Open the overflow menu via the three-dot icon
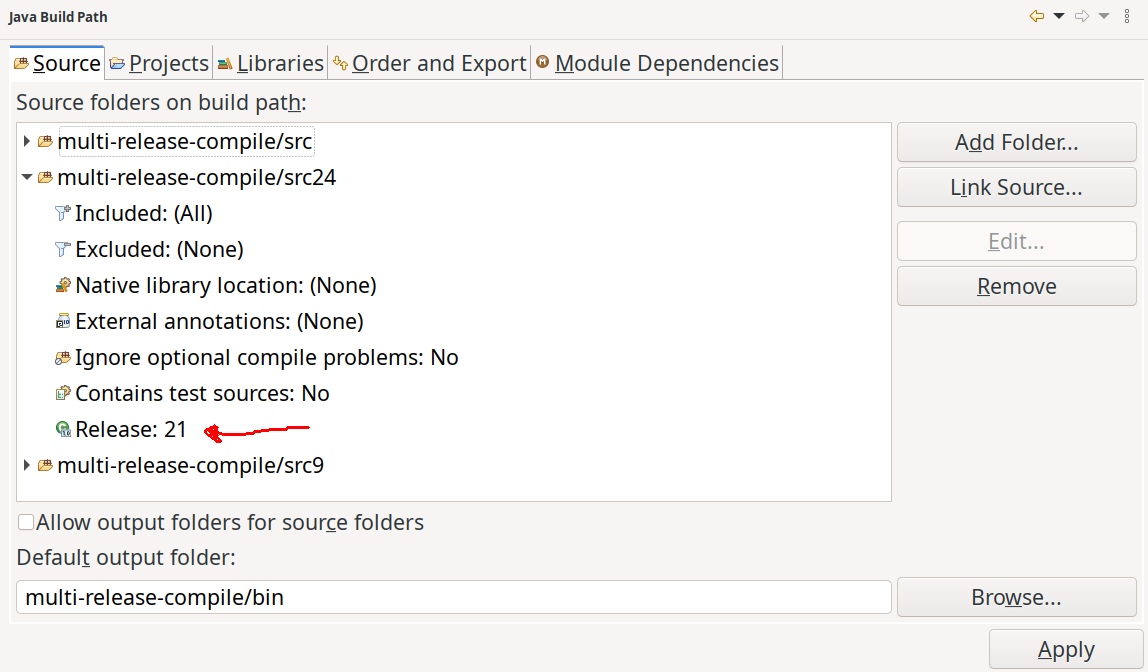 pos(1128,15)
